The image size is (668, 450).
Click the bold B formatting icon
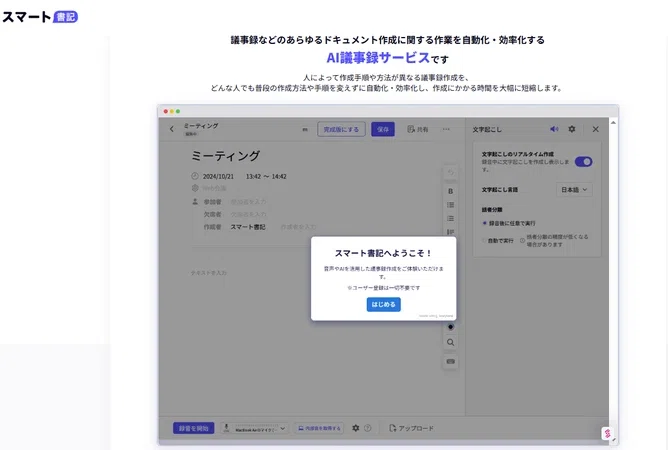pyautogui.click(x=450, y=191)
